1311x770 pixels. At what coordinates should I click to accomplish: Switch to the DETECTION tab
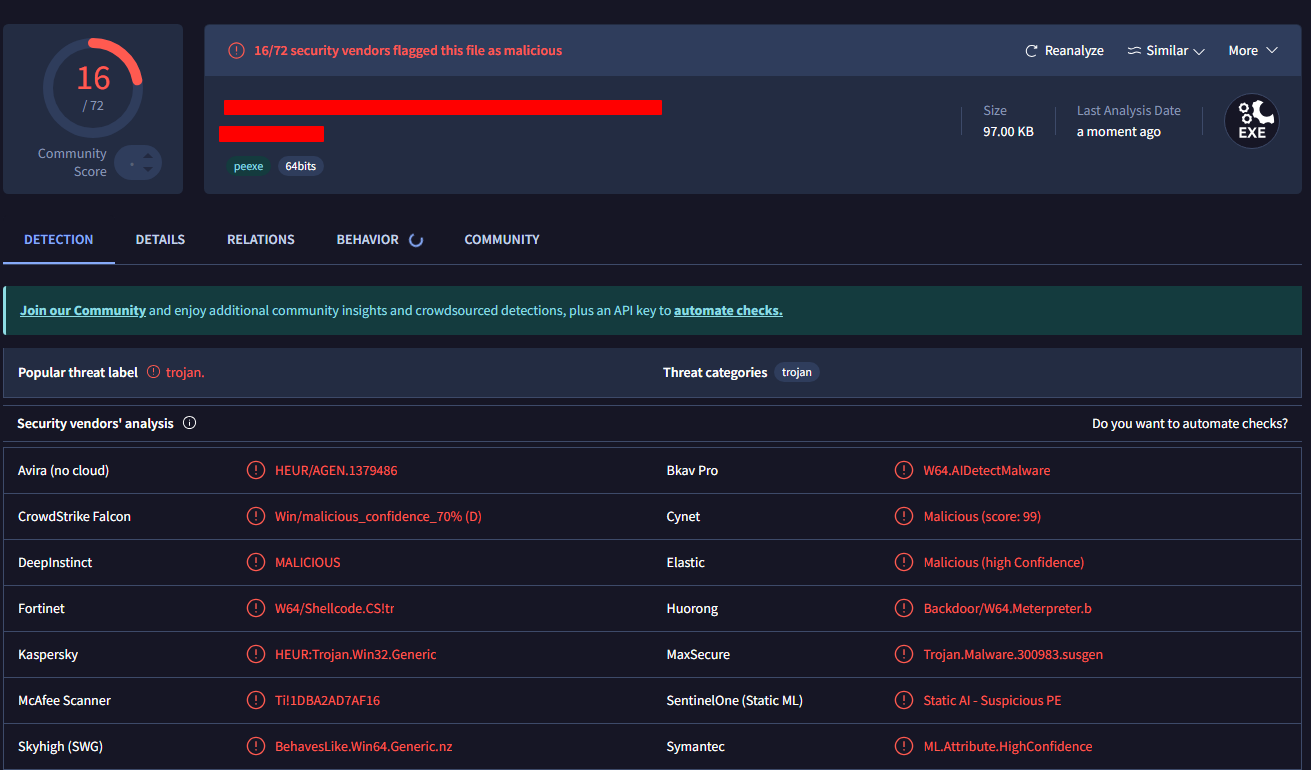click(59, 240)
